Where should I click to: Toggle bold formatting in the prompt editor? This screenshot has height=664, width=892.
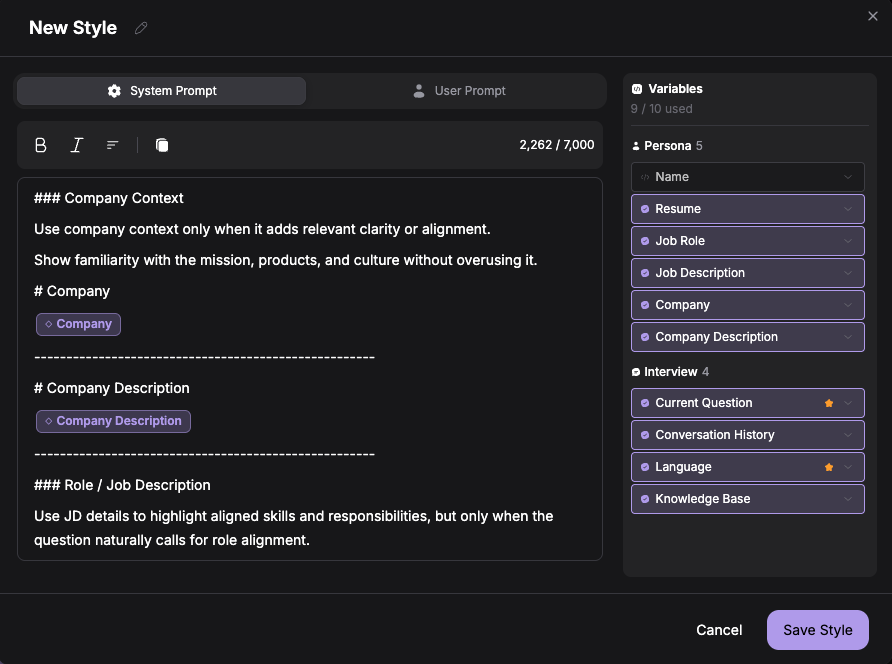pyautogui.click(x=40, y=144)
